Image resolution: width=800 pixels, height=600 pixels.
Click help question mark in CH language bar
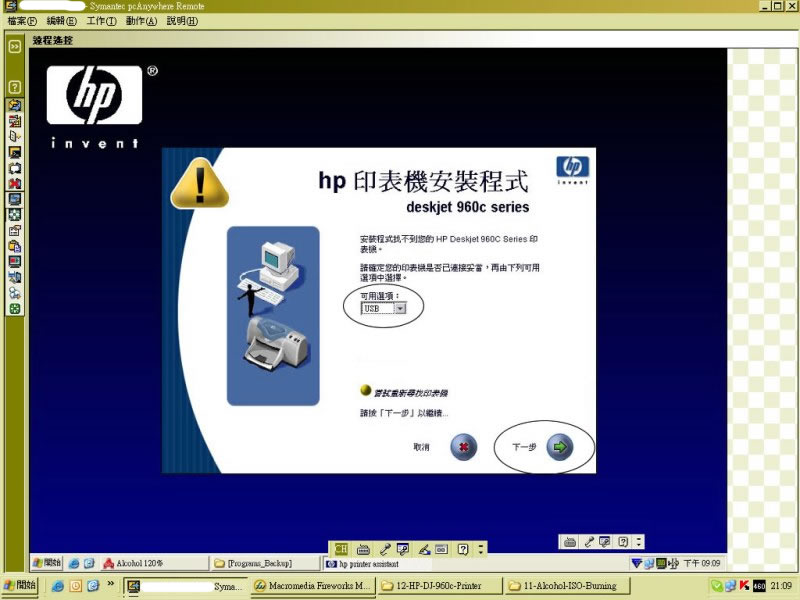tap(463, 549)
